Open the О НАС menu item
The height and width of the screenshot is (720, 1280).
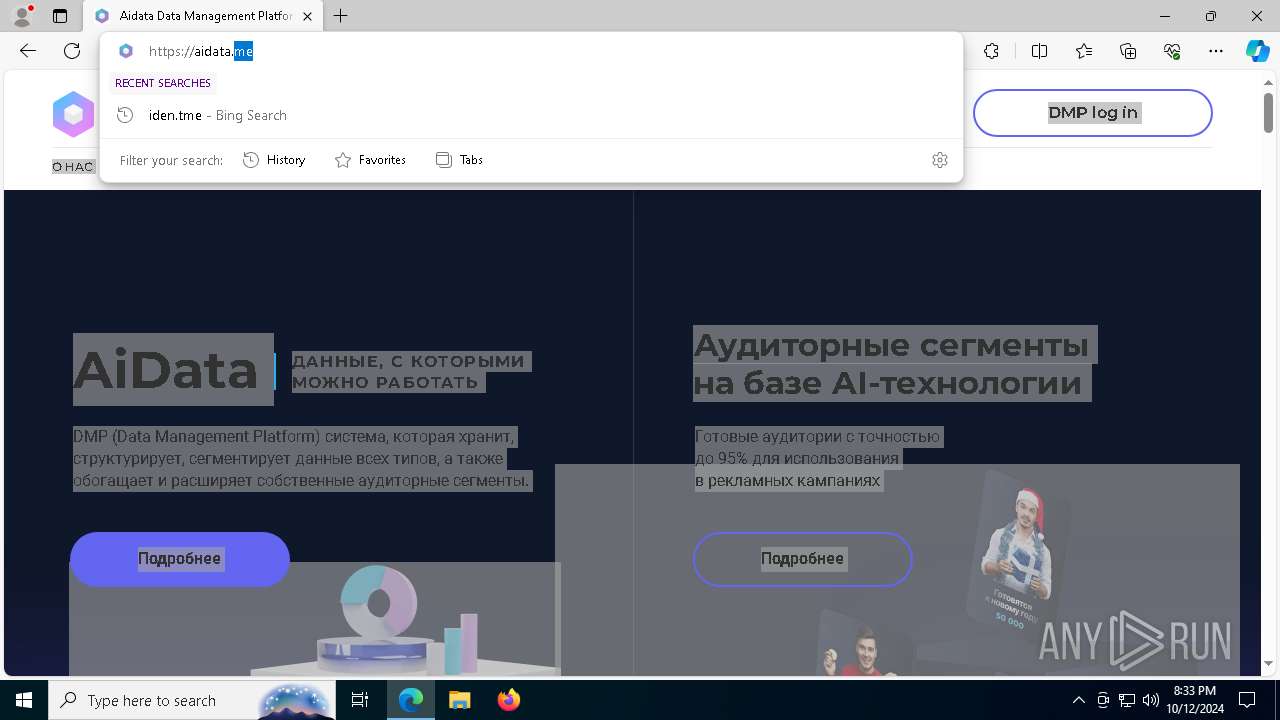73,167
